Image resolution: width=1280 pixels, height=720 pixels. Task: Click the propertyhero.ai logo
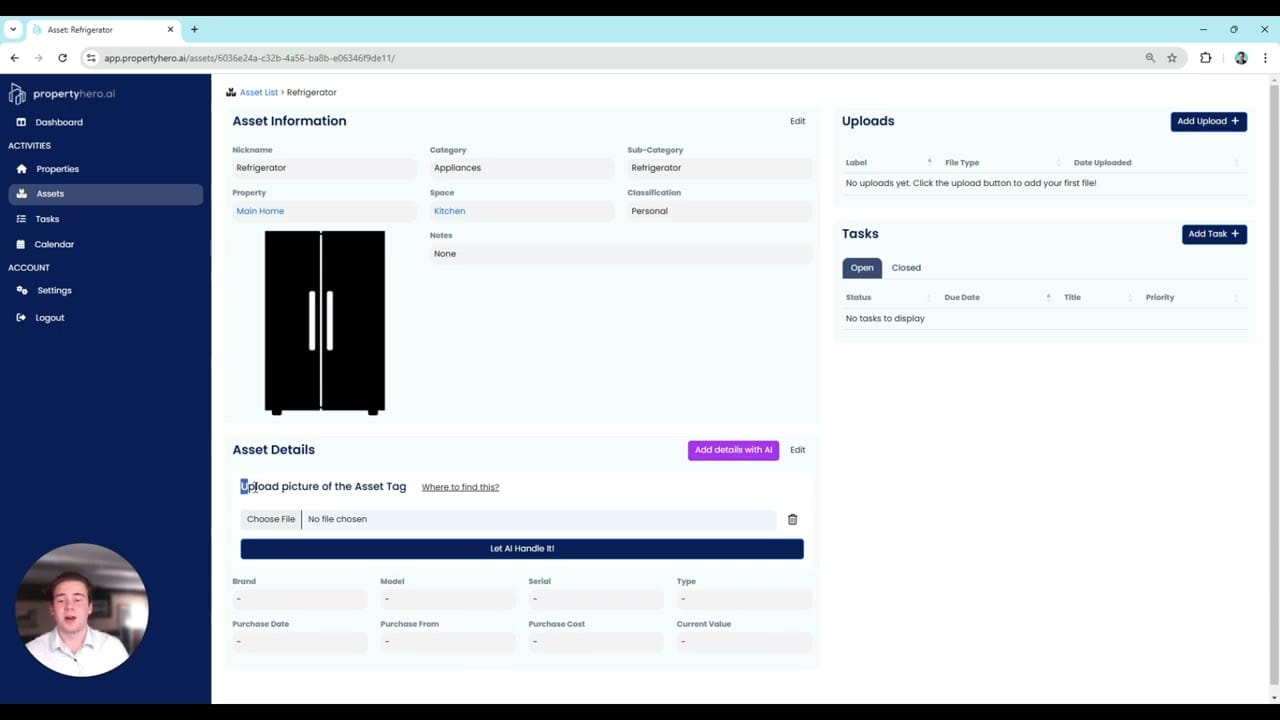62,94
